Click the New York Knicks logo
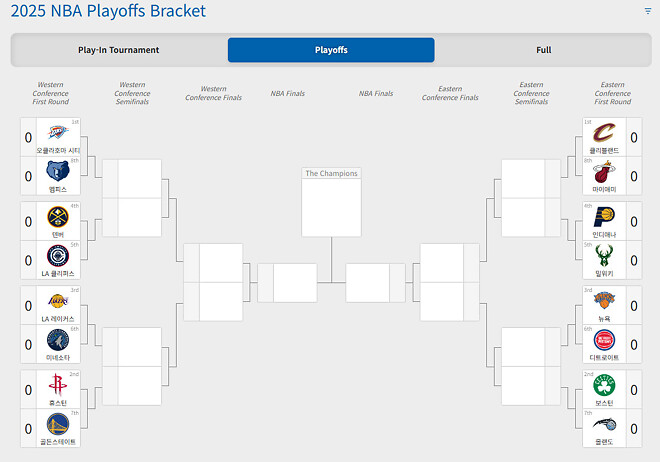The width and height of the screenshot is (660, 462). (604, 300)
